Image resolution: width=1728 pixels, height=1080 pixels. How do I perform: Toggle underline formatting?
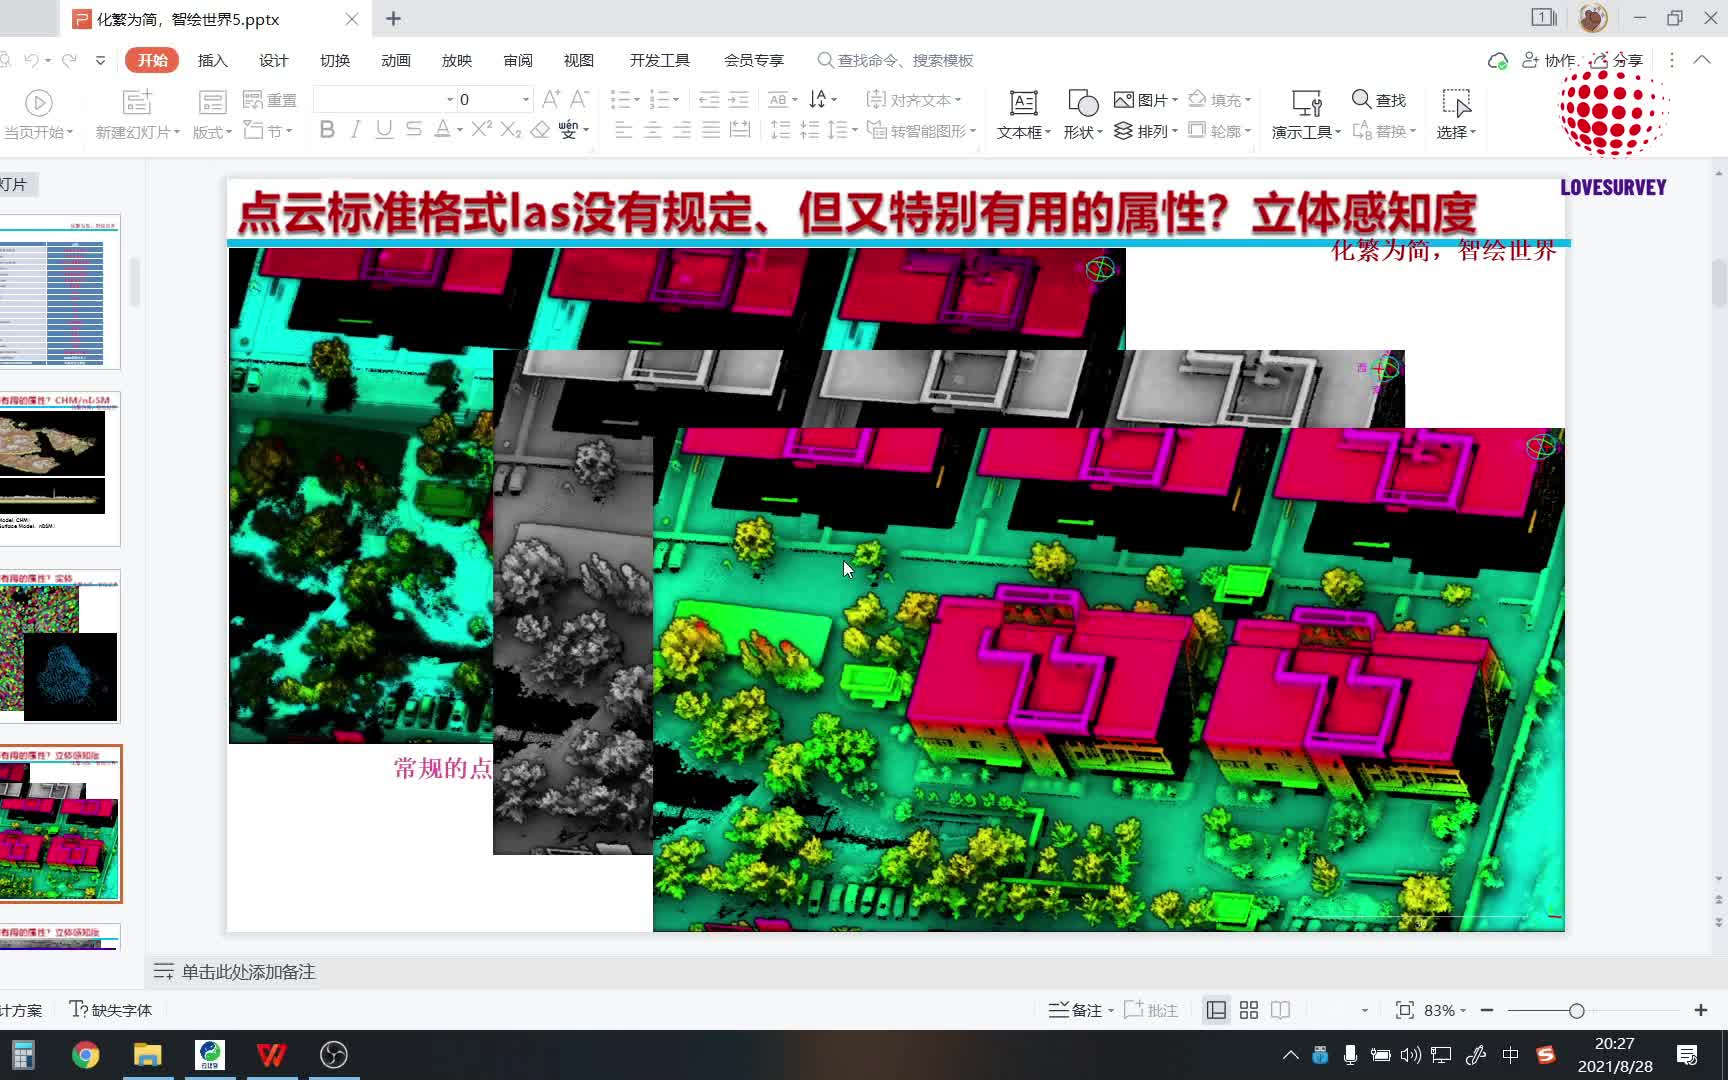click(384, 130)
